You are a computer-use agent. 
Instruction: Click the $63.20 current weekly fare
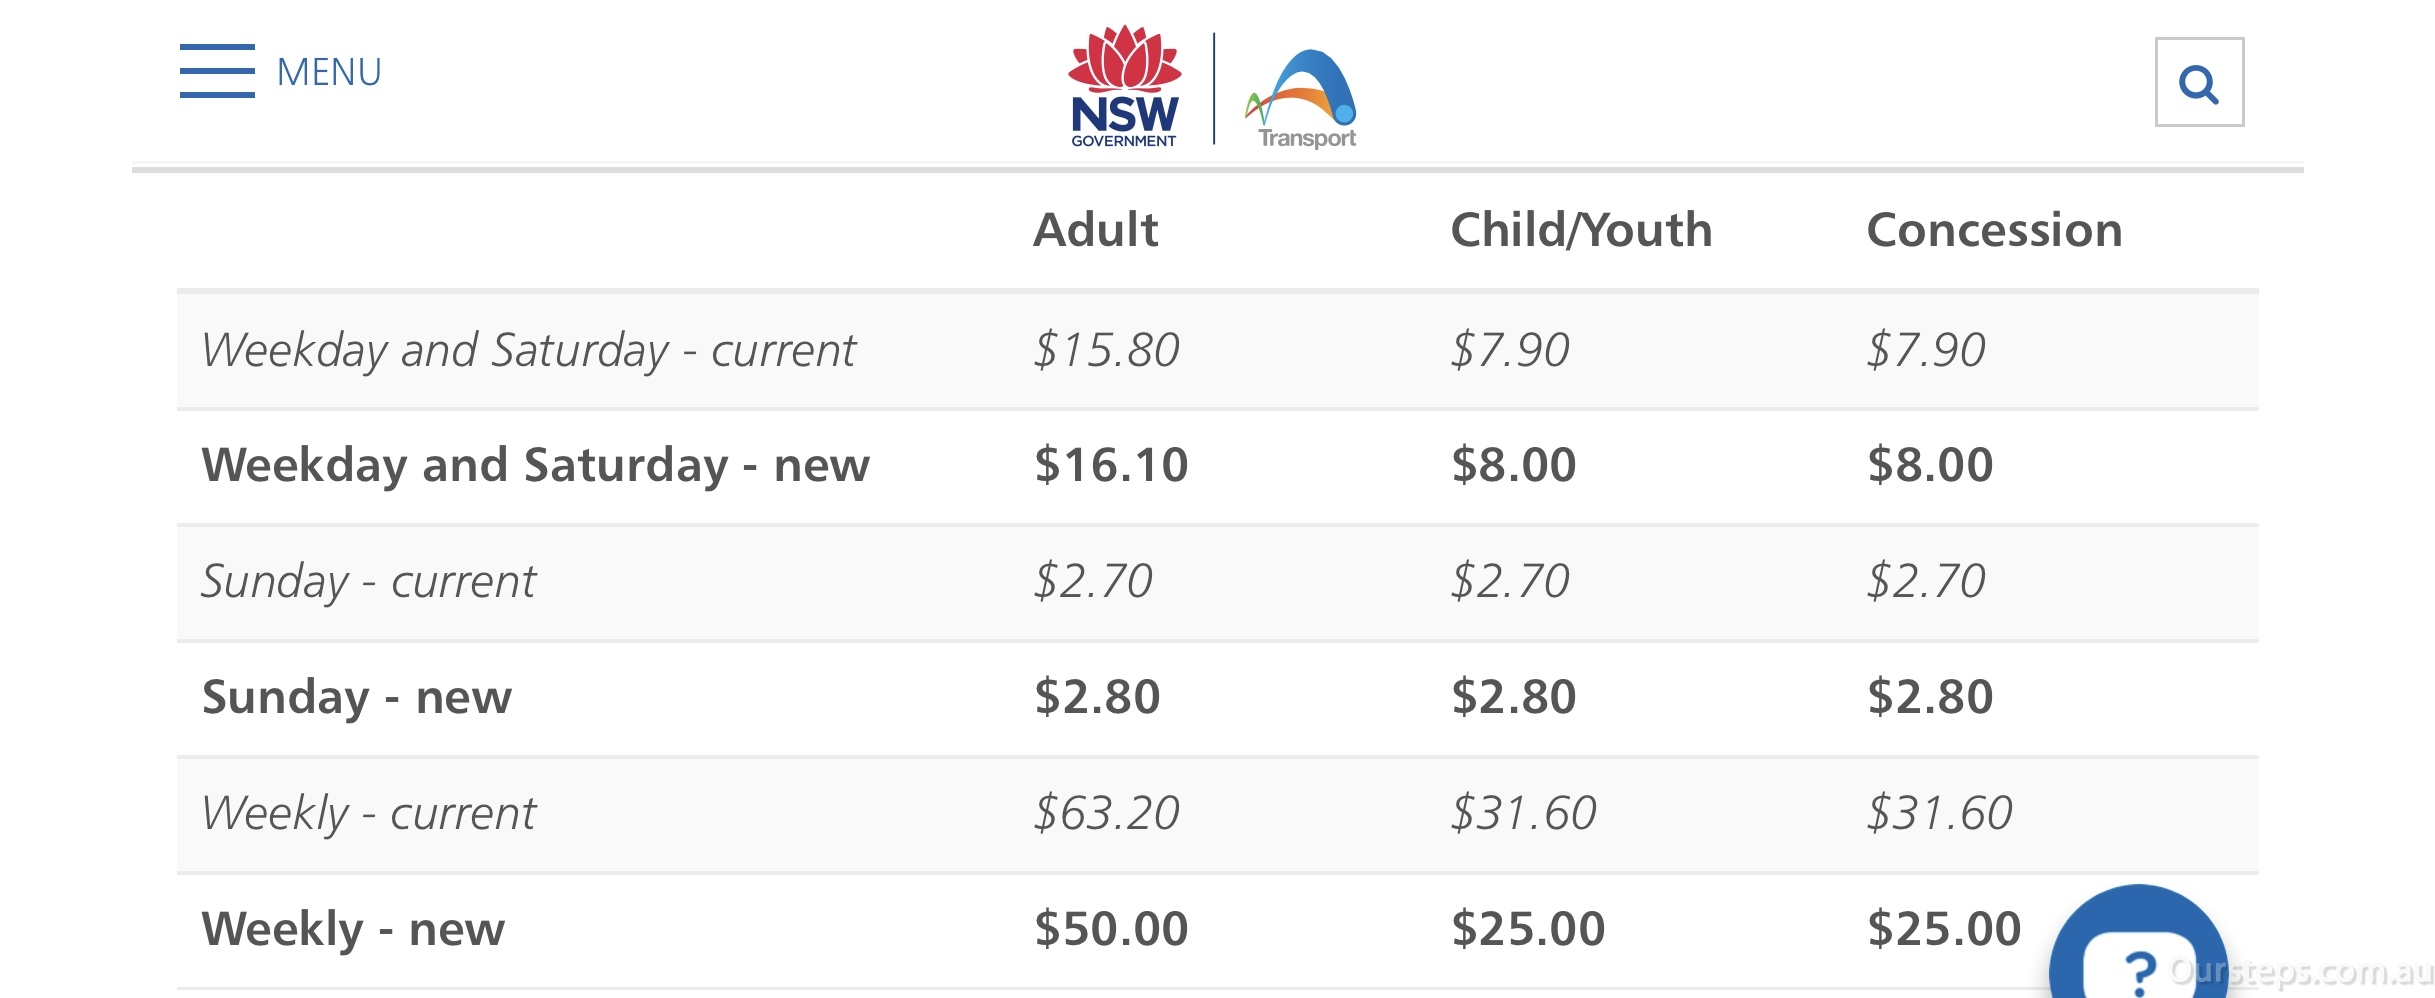coord(1107,813)
